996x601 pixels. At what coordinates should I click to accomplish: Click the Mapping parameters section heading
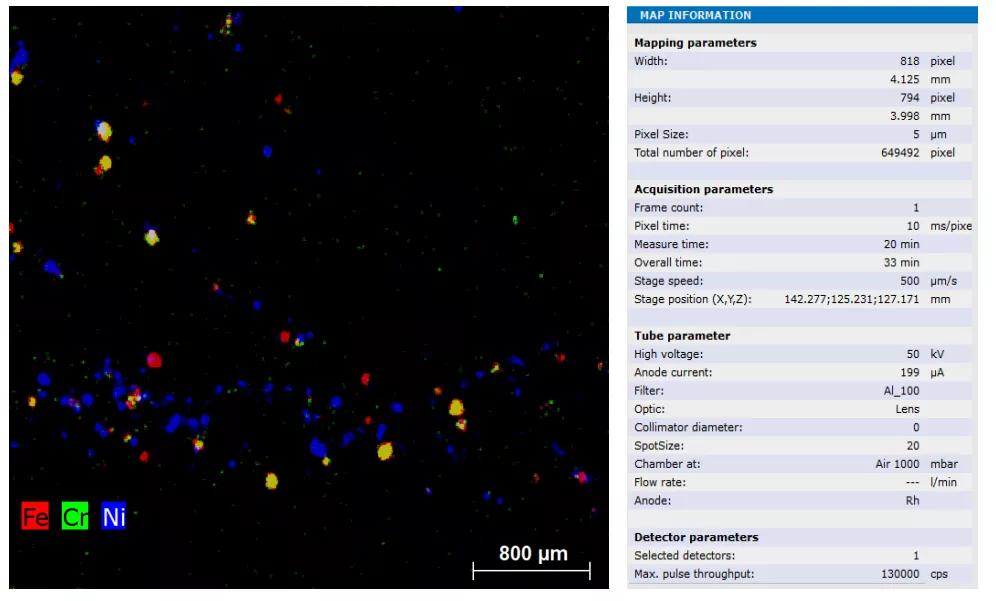pos(695,43)
